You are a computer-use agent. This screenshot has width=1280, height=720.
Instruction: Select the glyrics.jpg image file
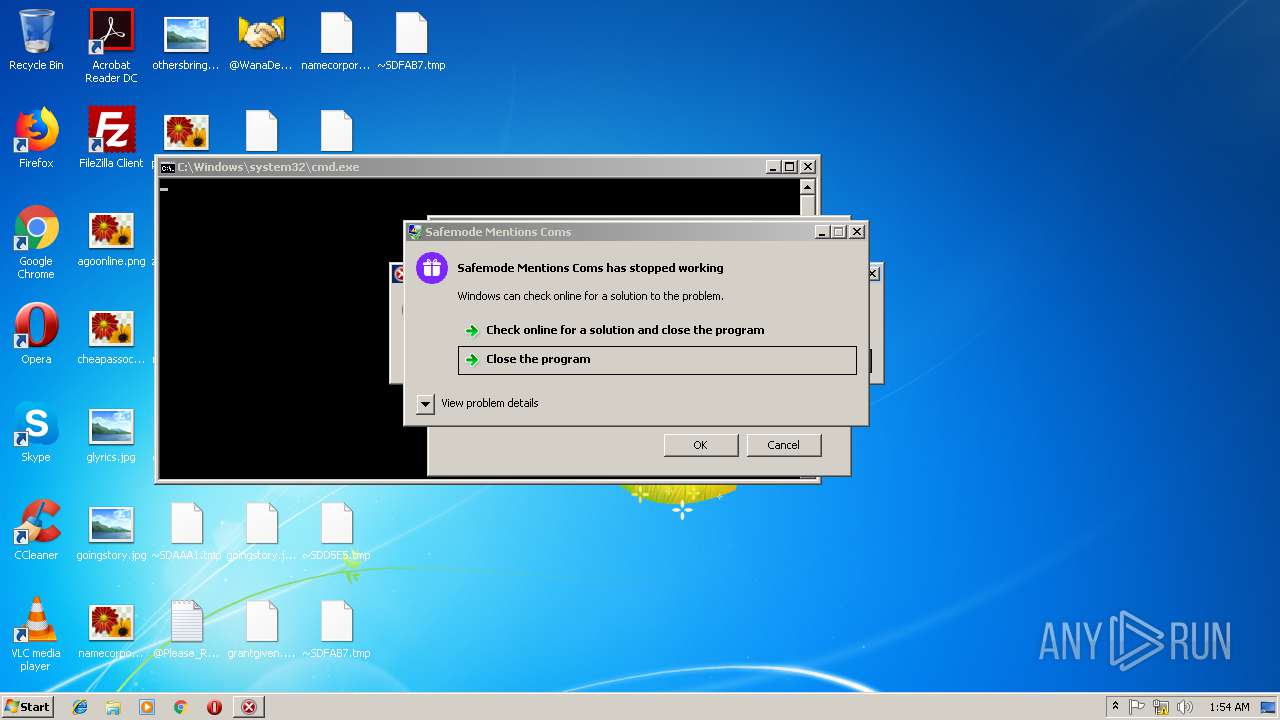coord(111,437)
